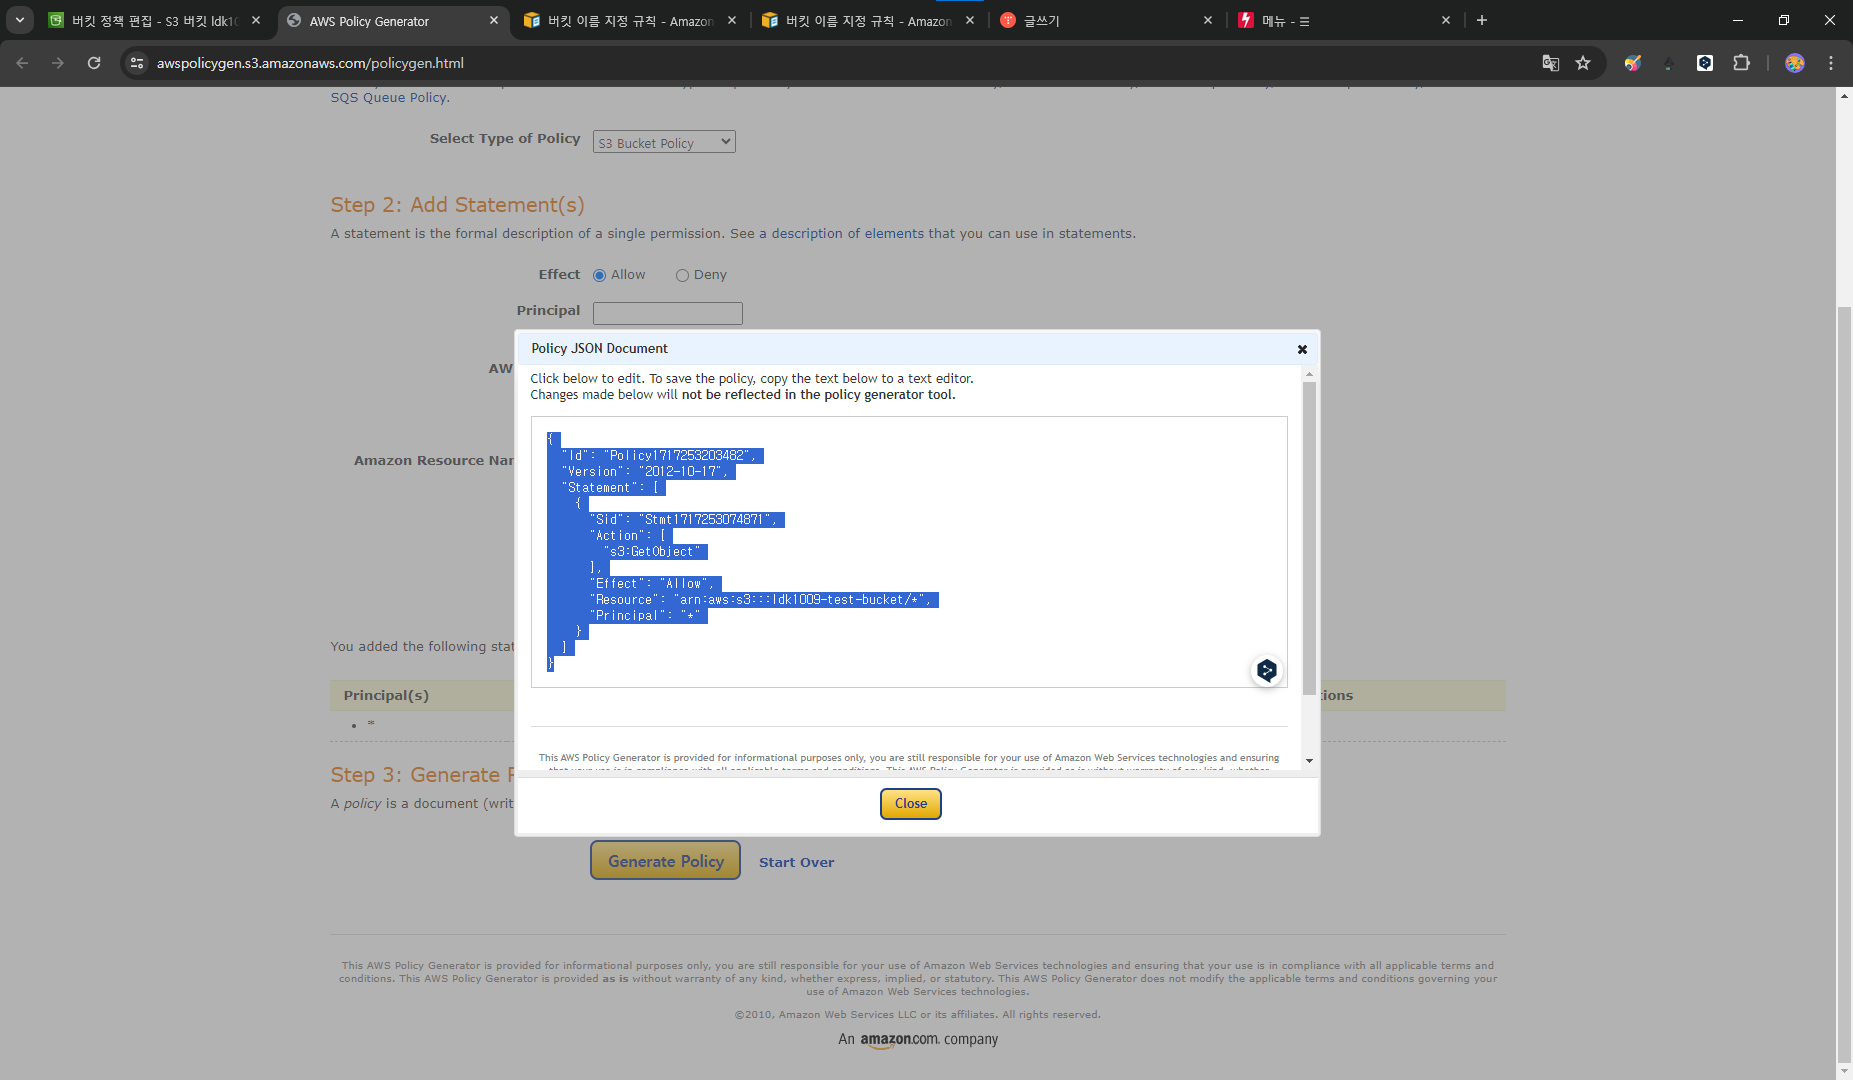This screenshot has height=1080, width=1853.
Task: Click the page scrollbar up arrow
Action: (1844, 96)
